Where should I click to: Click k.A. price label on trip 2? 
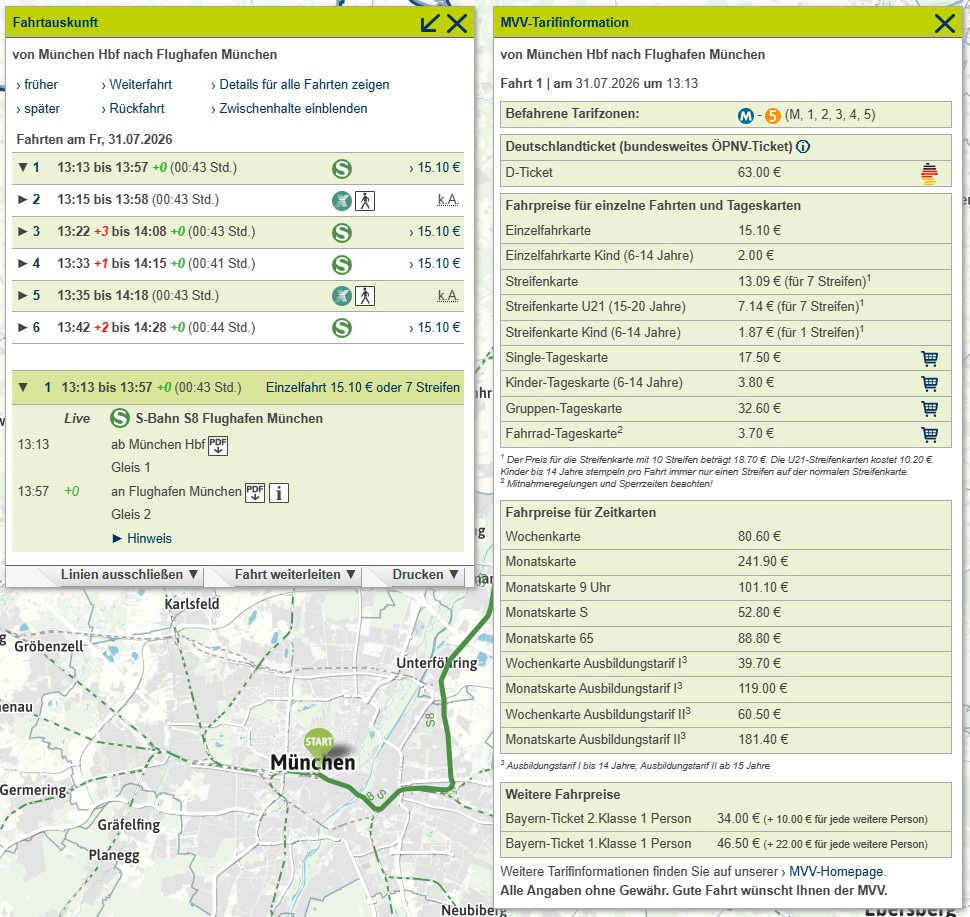pyautogui.click(x=448, y=200)
